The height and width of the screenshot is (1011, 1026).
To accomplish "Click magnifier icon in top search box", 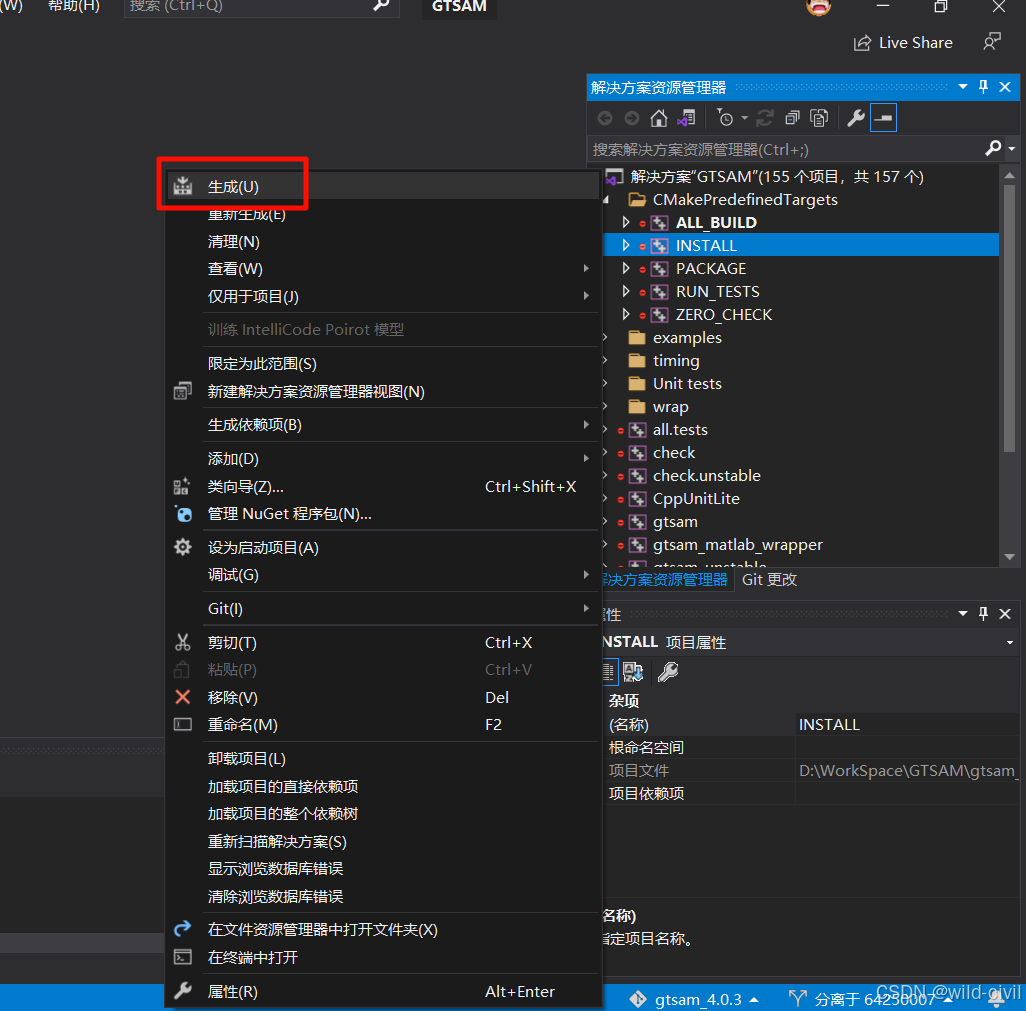I will tap(380, 6).
